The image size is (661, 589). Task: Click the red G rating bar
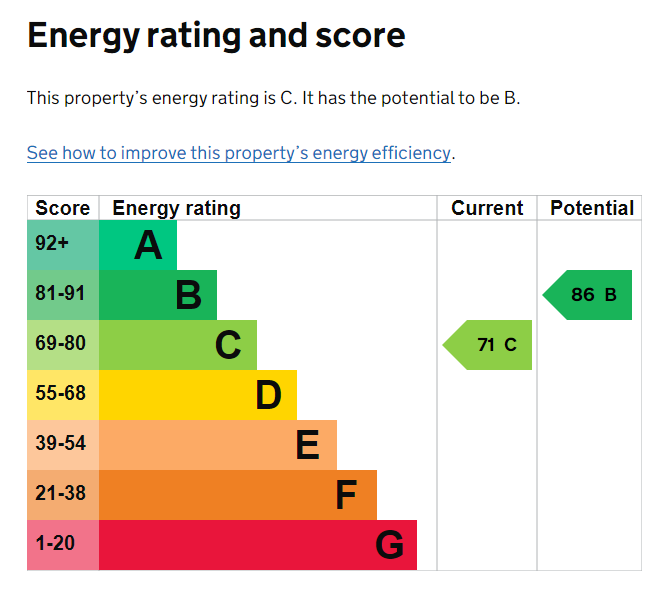tap(258, 545)
